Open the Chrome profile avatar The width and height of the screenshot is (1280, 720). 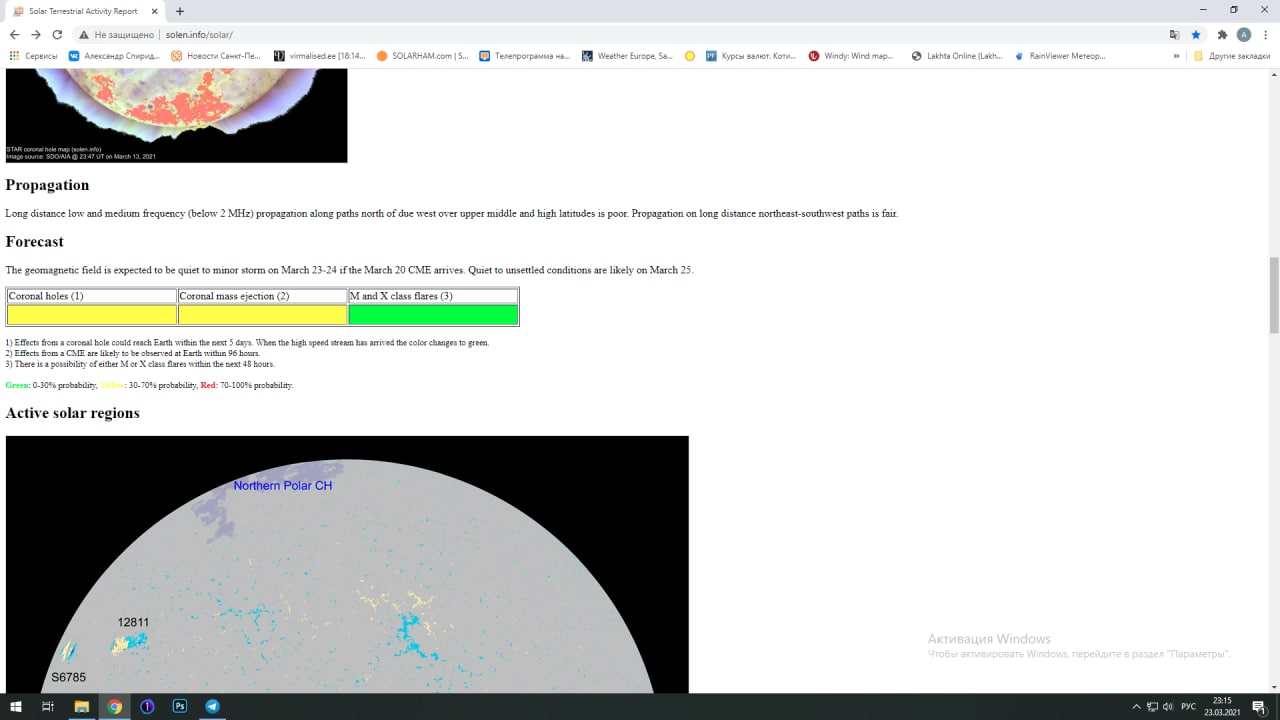1244,34
